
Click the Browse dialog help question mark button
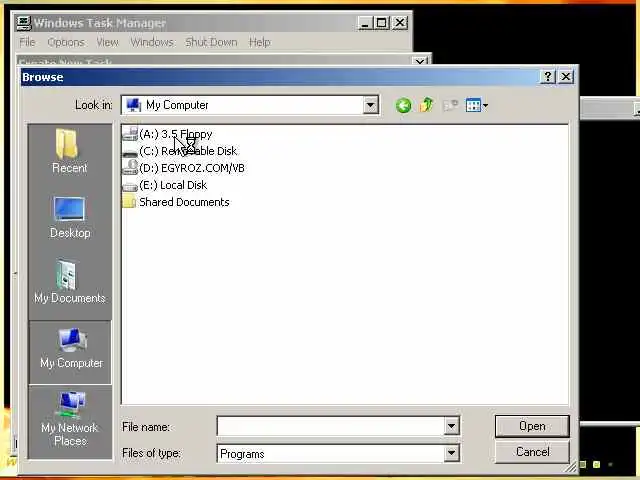(x=548, y=77)
